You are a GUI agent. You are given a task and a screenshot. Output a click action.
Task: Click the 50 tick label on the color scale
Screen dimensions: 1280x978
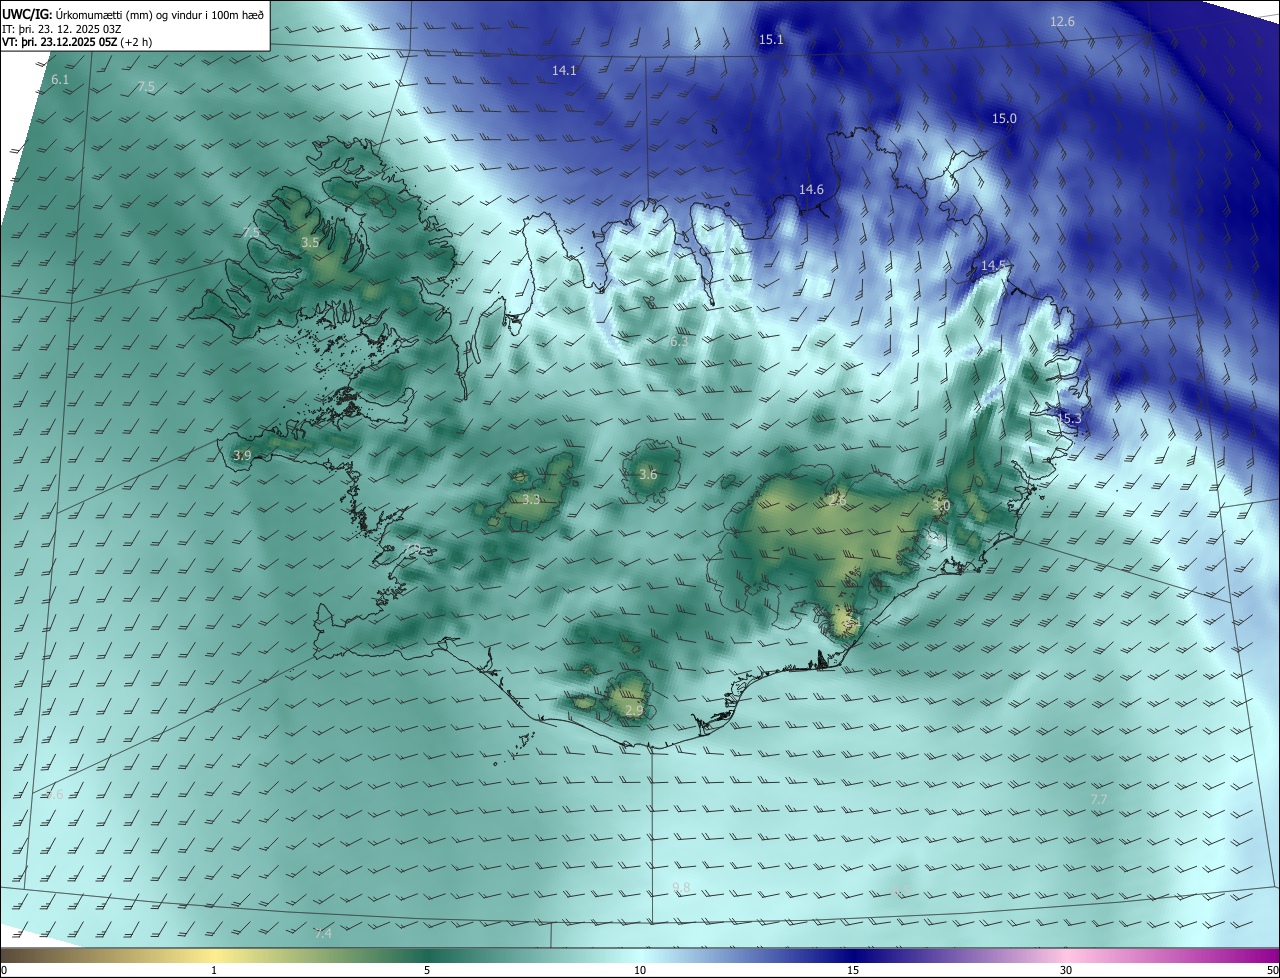tap(1272, 971)
